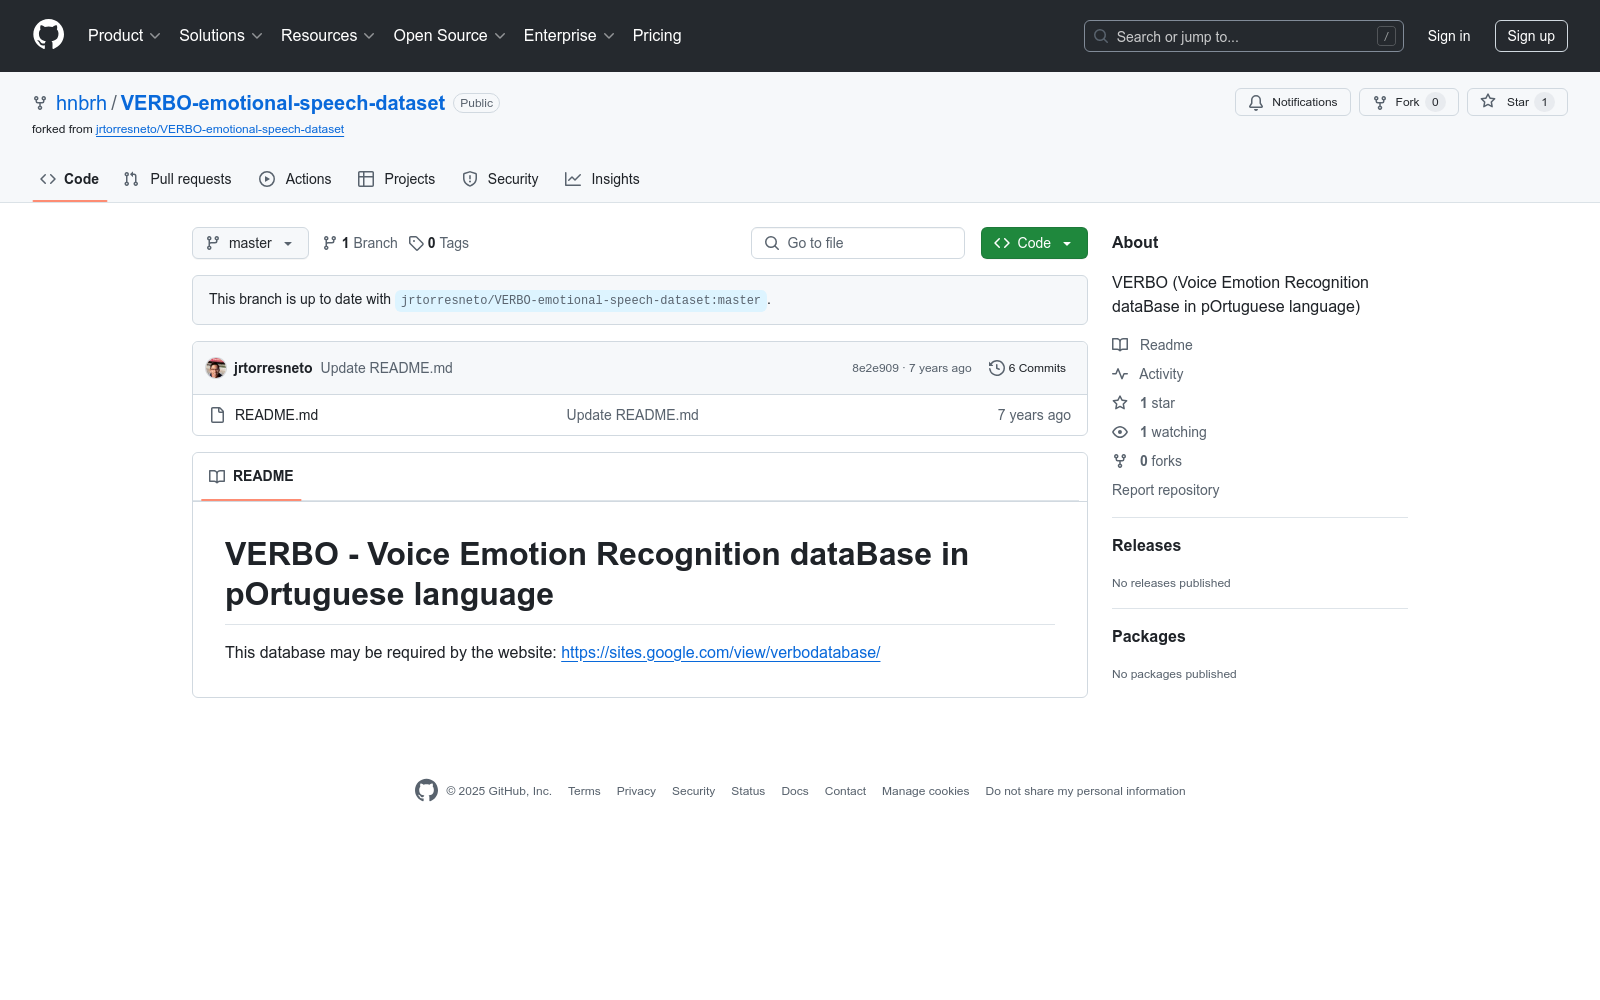Open the Resources dropdown
The width and height of the screenshot is (1600, 1000).
(x=328, y=36)
